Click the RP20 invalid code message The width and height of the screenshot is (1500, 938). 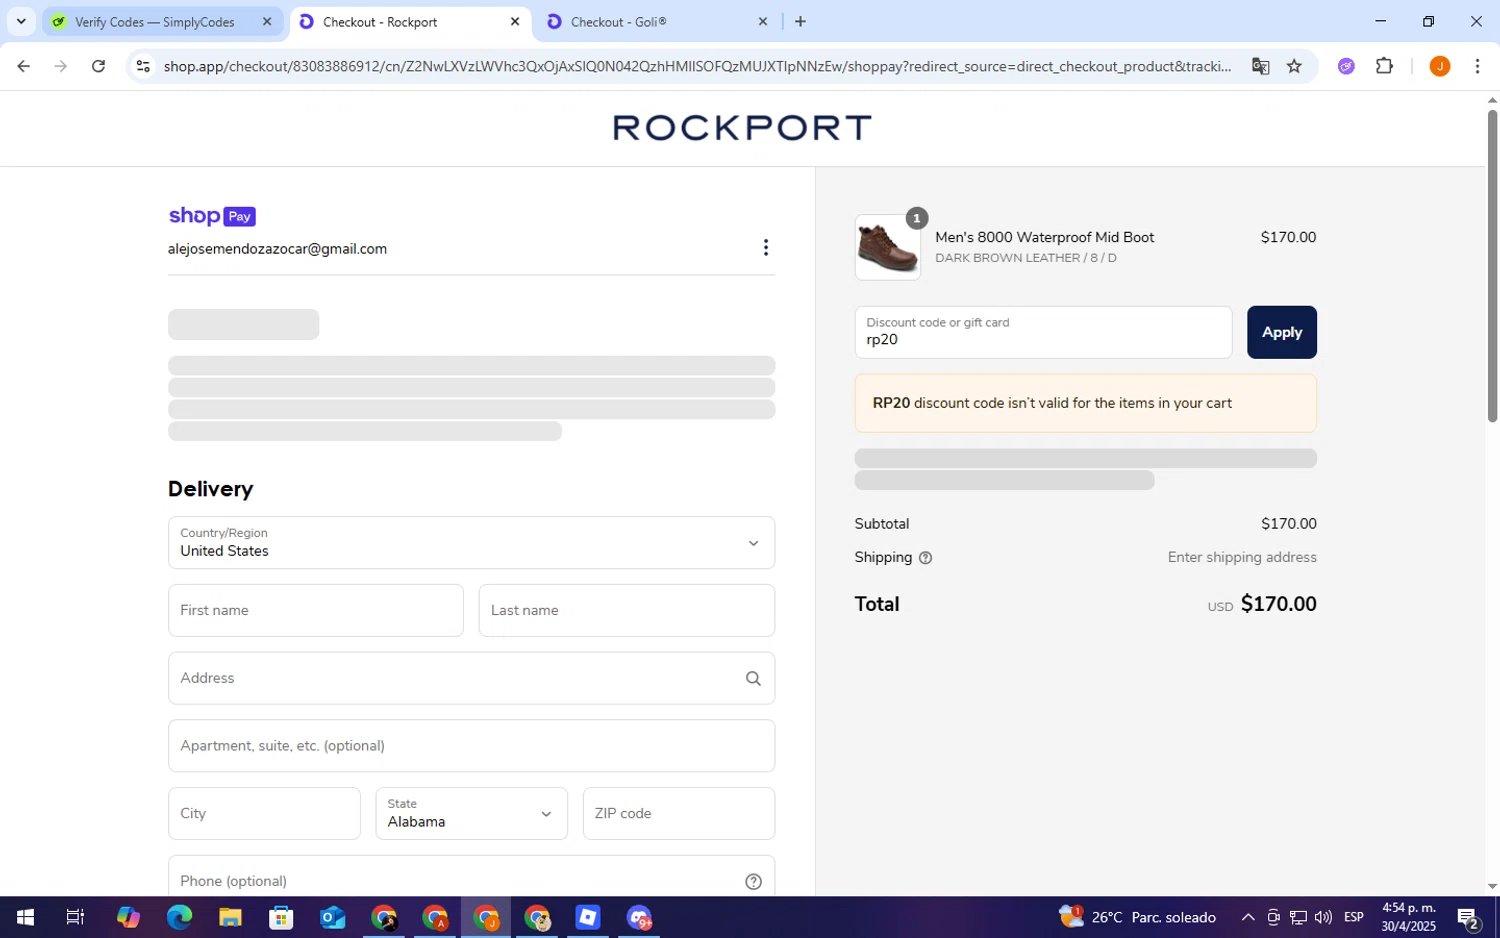click(1085, 403)
